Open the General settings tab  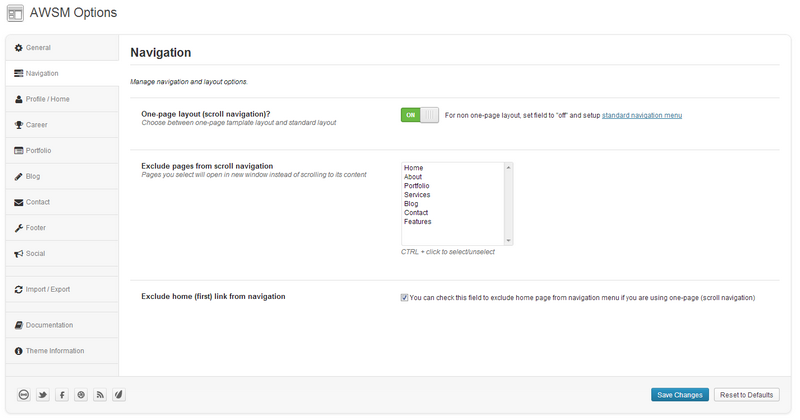coord(38,47)
